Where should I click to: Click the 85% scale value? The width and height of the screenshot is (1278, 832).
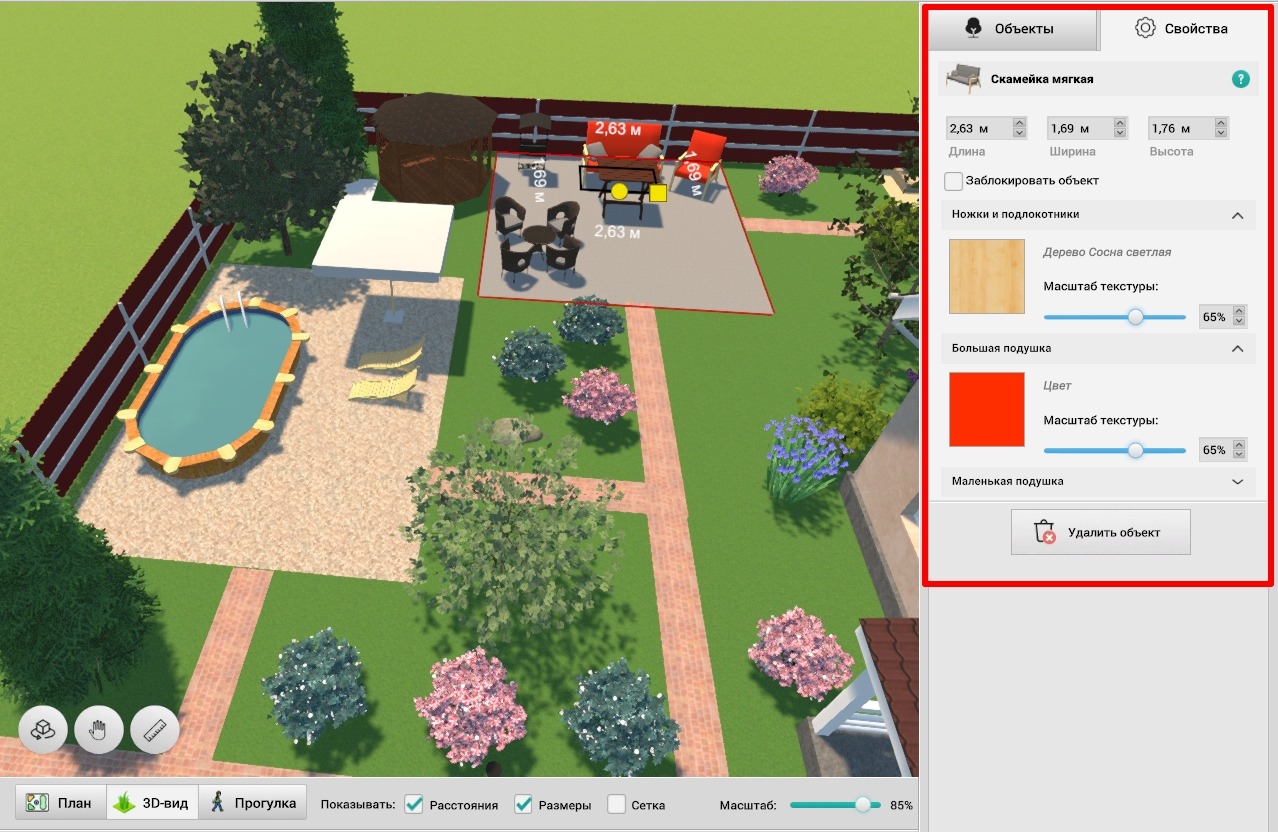(x=901, y=805)
